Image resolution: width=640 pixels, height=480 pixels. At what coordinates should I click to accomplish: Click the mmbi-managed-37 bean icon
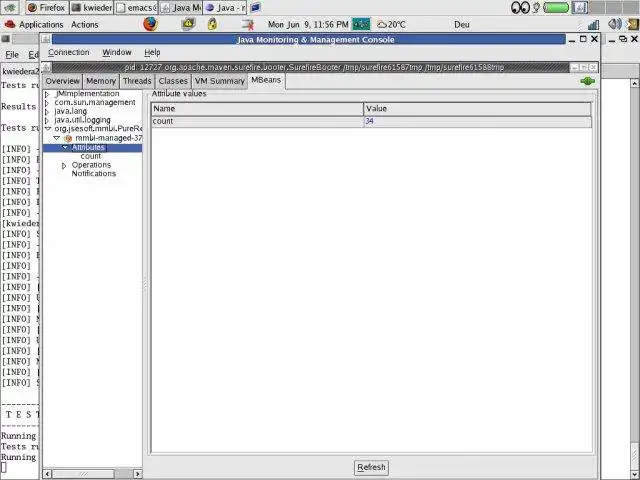pyautogui.click(x=68, y=138)
